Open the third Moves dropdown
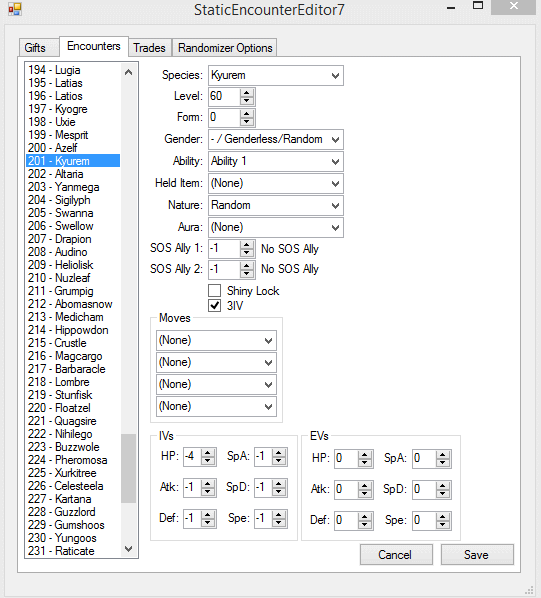541x598 pixels. click(216, 384)
